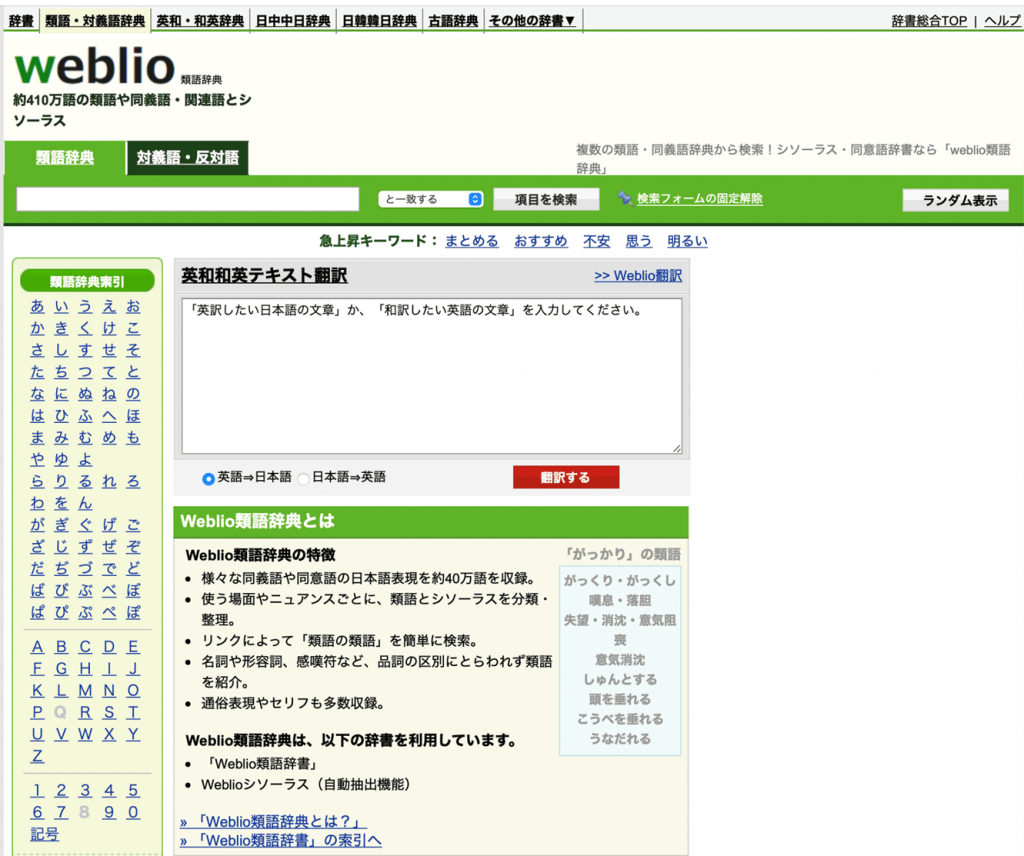1024x856 pixels.
Task: Open index number 1
Action: click(37, 791)
